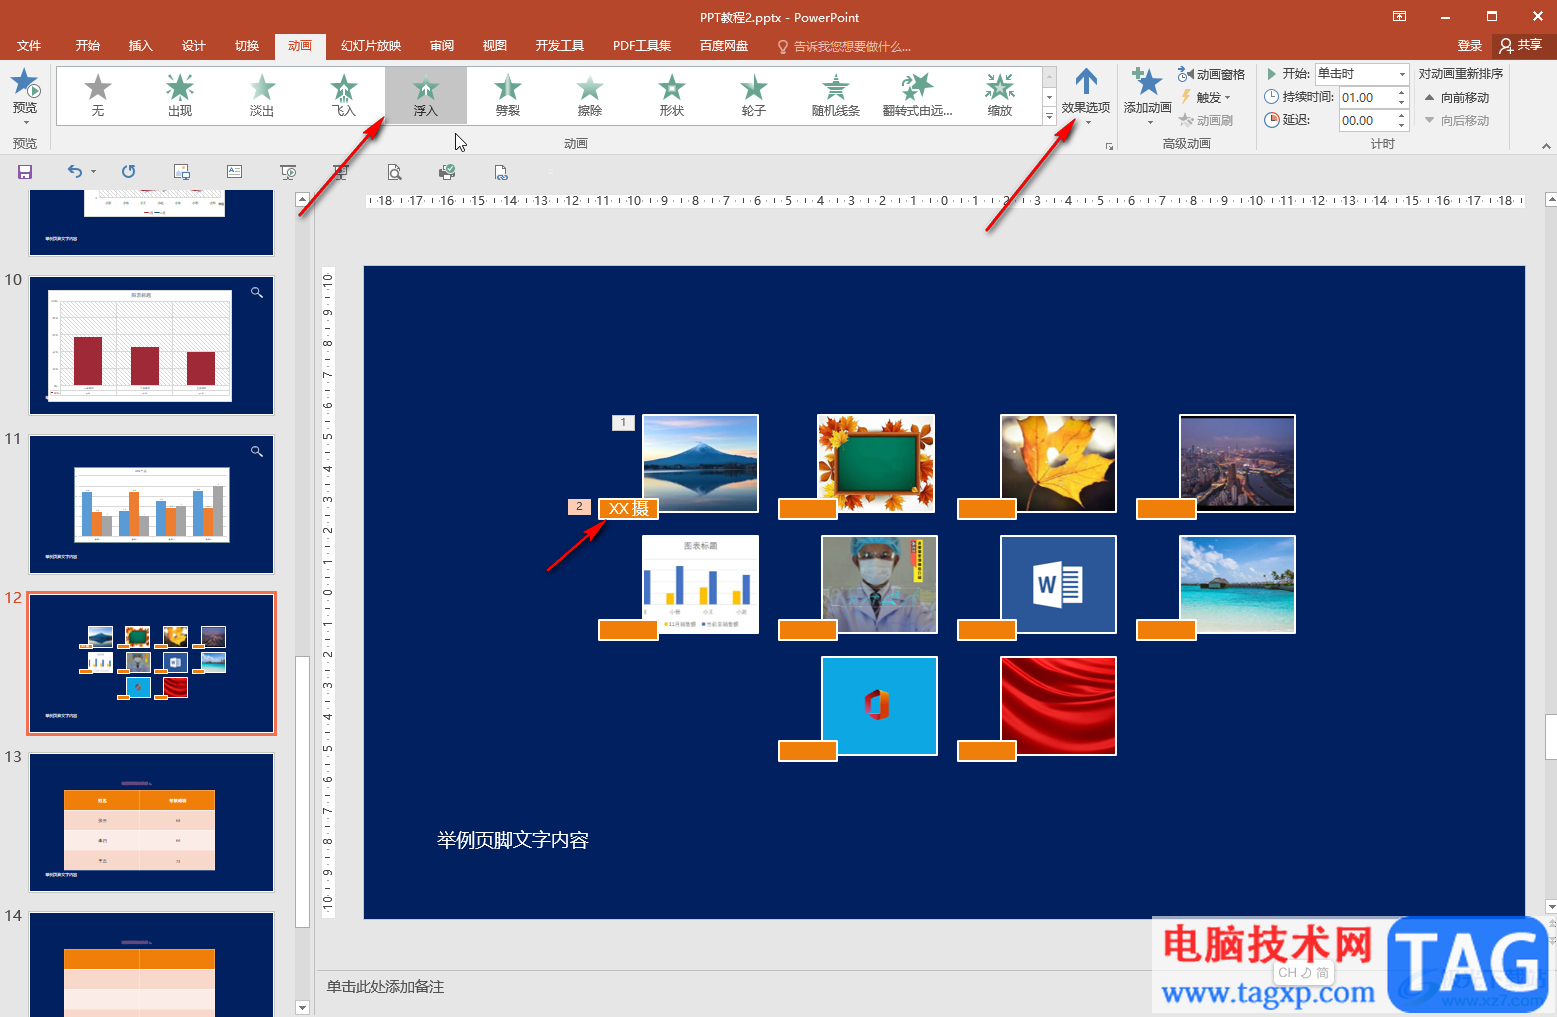Image resolution: width=1557 pixels, height=1017 pixels.
Task: Click the 告诉我您想要做什么 search box
Action: (x=845, y=46)
